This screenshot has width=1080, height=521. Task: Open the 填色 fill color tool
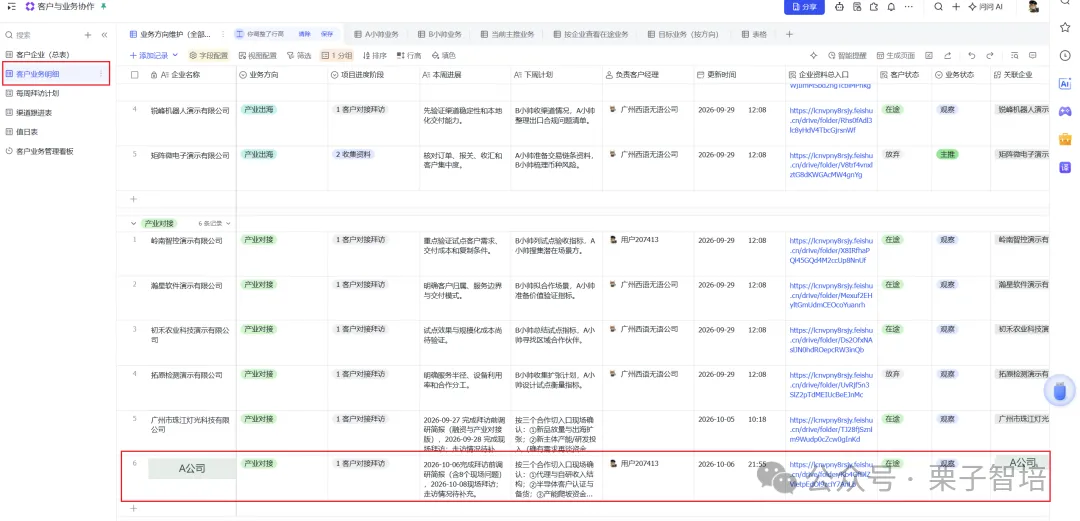pos(444,55)
